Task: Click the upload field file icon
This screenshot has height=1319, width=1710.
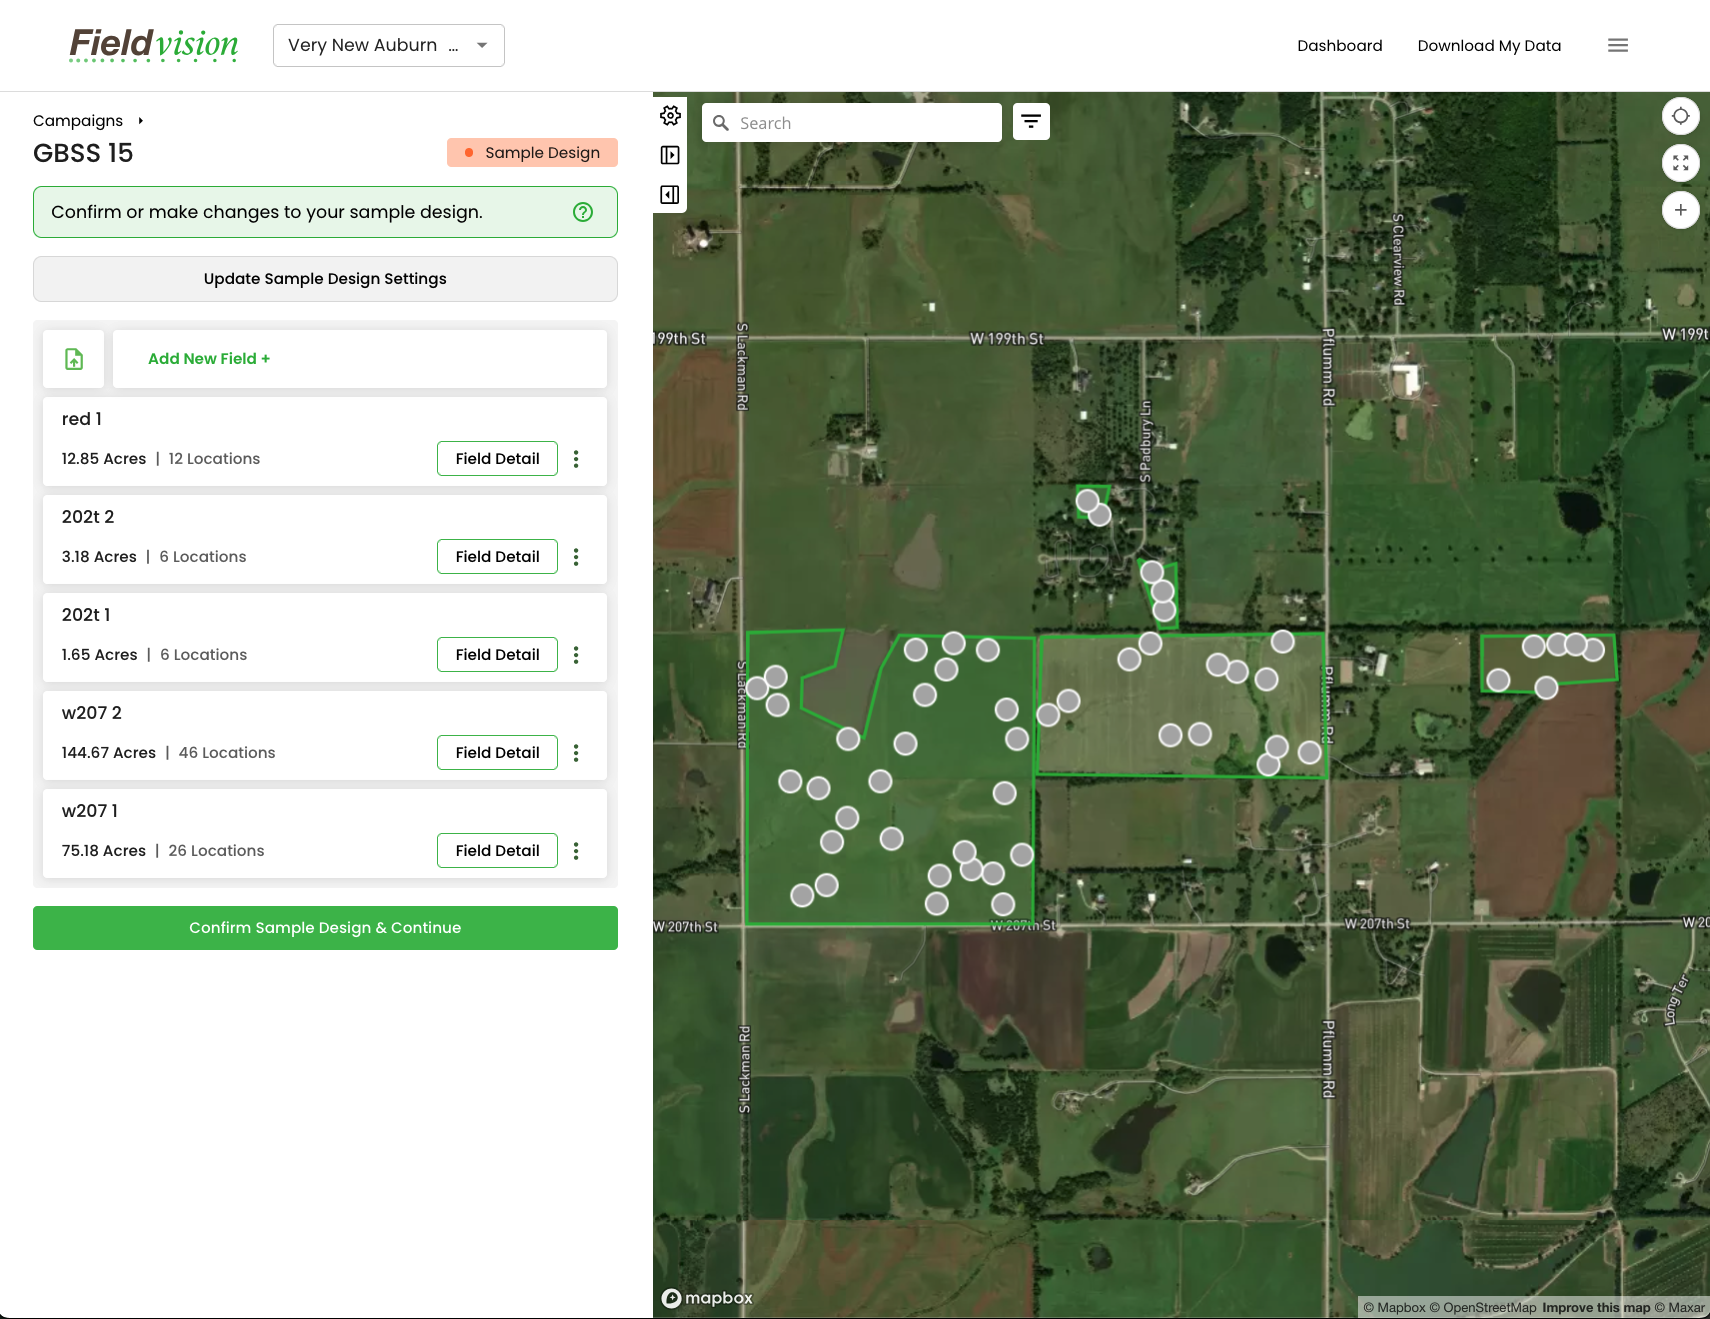Action: click(73, 358)
